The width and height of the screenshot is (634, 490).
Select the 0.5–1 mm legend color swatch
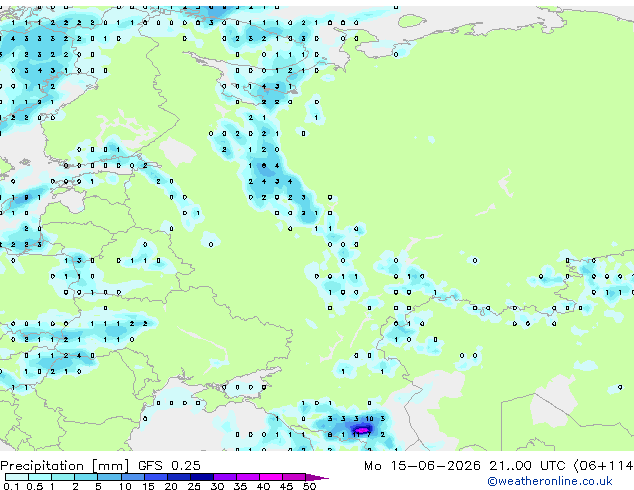40,477
